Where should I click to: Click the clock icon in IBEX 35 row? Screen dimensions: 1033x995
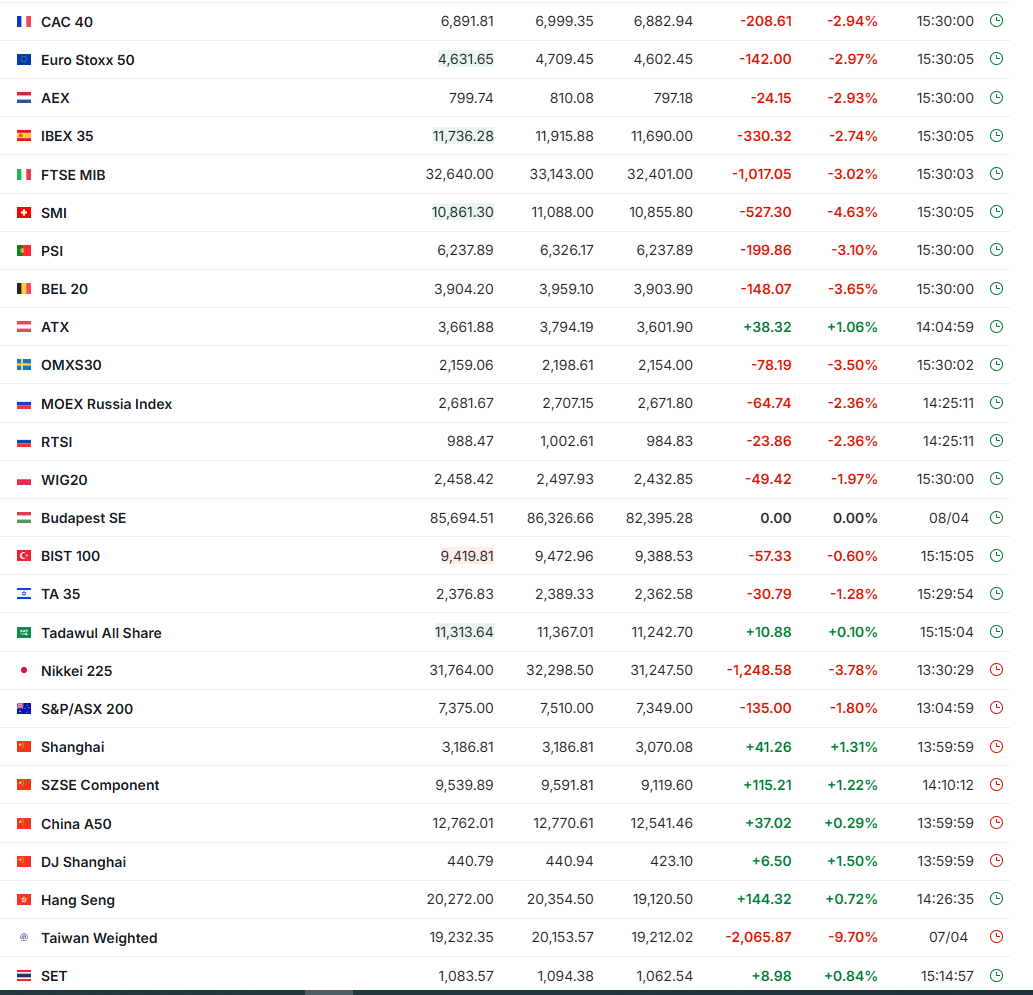pyautogui.click(x=997, y=136)
